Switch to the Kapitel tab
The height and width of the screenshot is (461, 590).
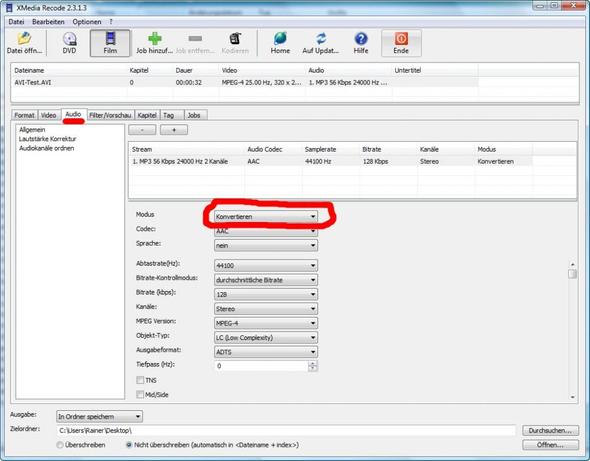click(147, 115)
